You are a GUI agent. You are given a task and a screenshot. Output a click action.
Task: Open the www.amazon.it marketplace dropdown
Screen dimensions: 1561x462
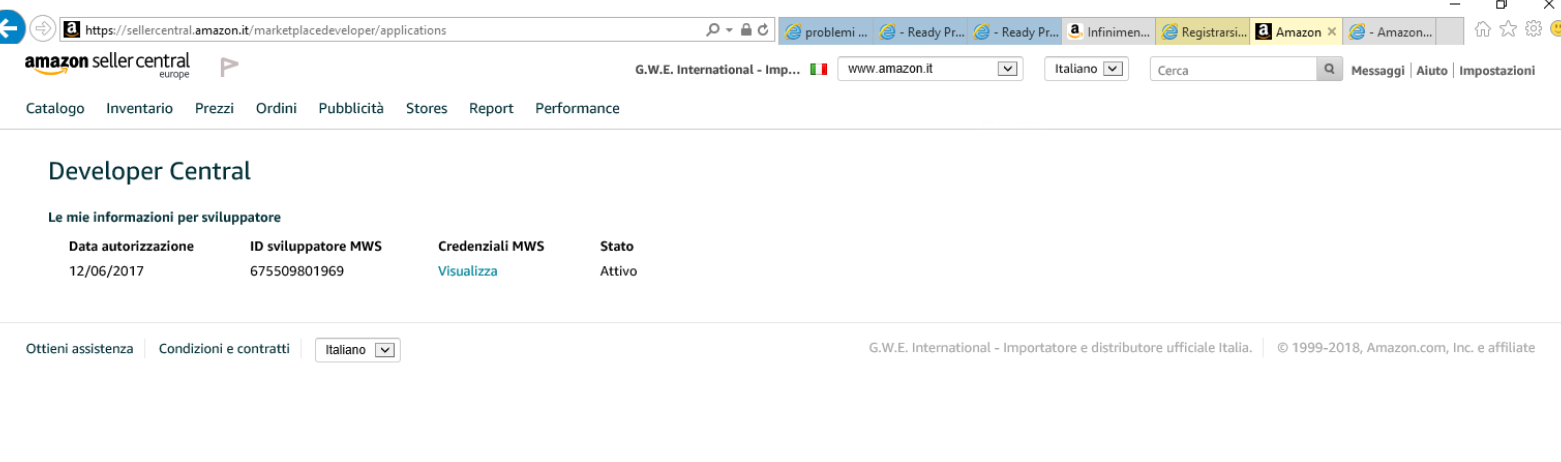(x=929, y=69)
